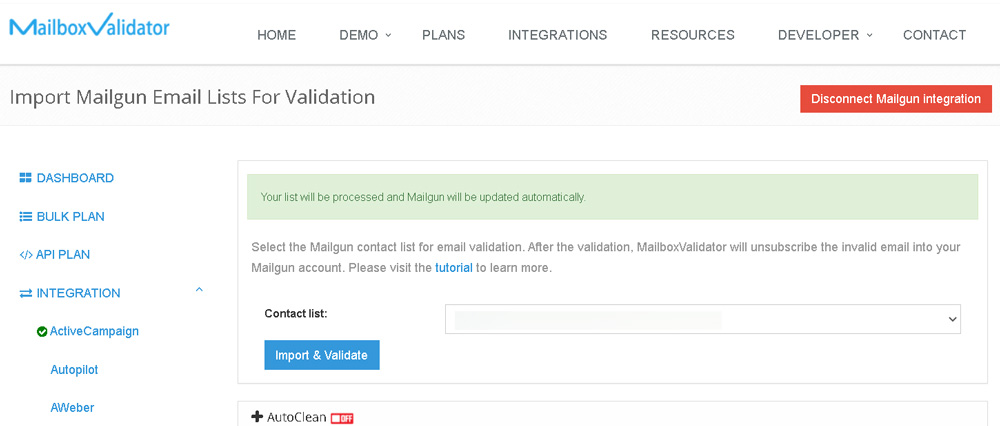Screen dimensions: 1000x426
Task: Click the Bulk Plan list icon
Action: coord(26,217)
